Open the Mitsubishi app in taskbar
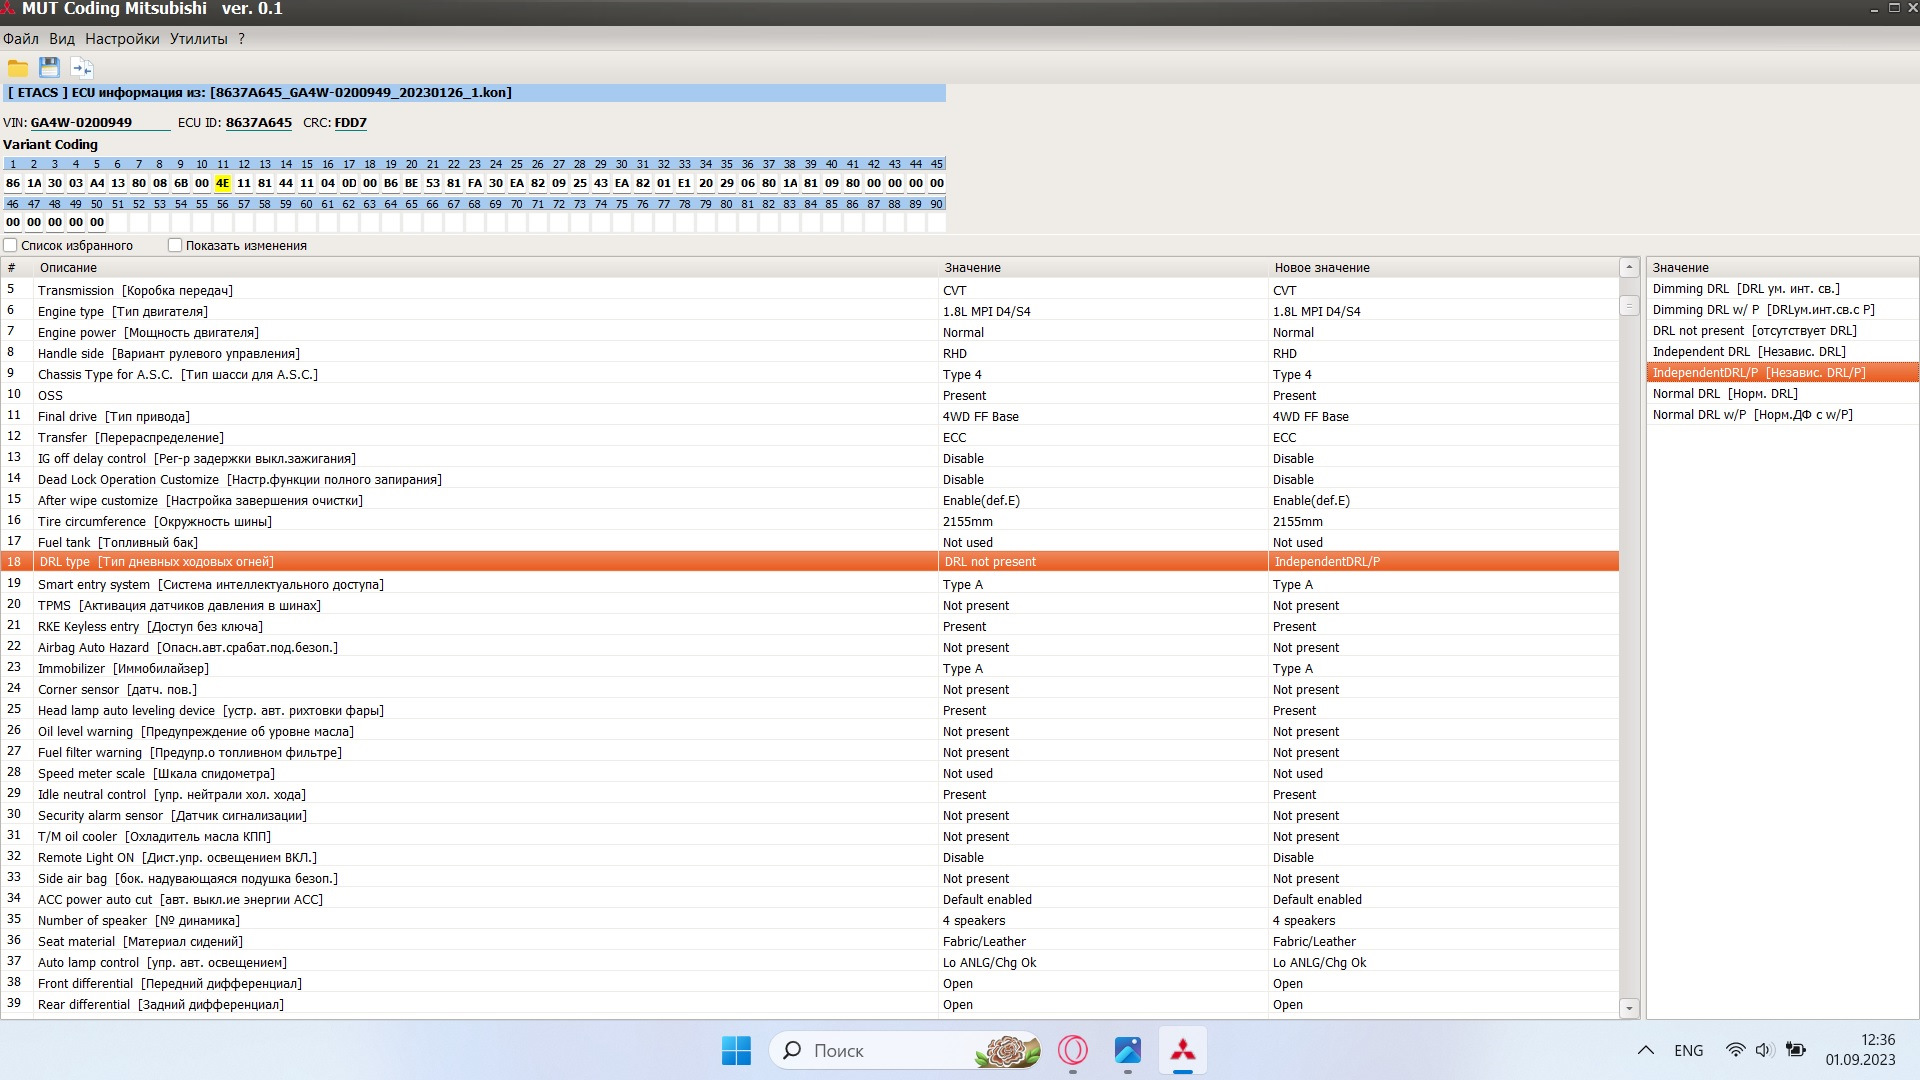The height and width of the screenshot is (1080, 1920). point(1182,1050)
